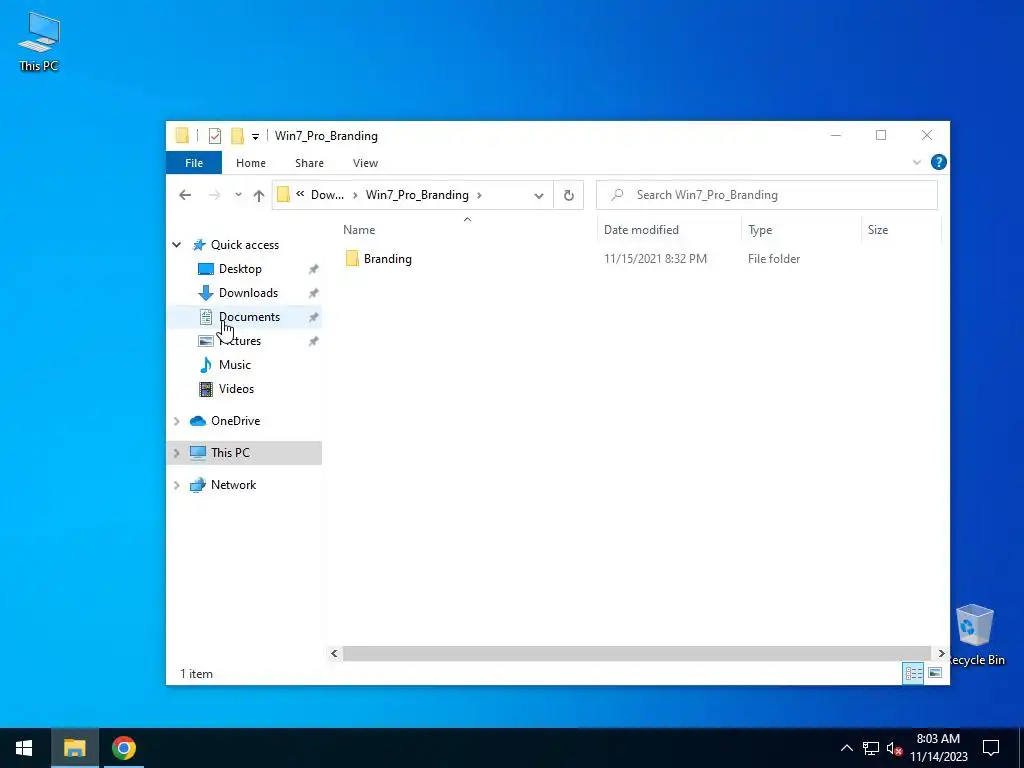
Task: Unpin Desktop using its pin icon
Action: pos(313,269)
